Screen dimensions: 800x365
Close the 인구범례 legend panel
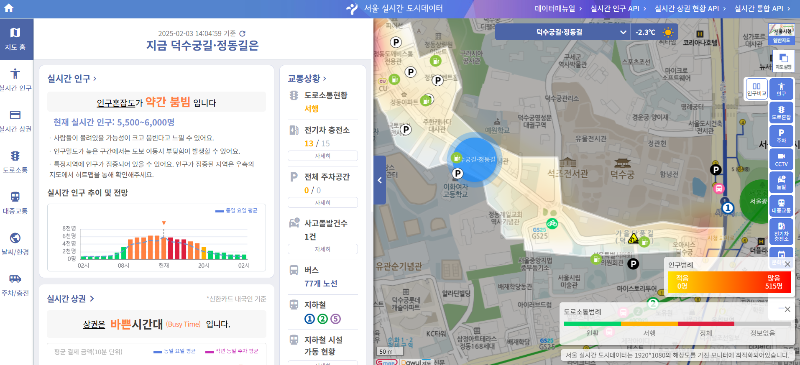tap(787, 264)
